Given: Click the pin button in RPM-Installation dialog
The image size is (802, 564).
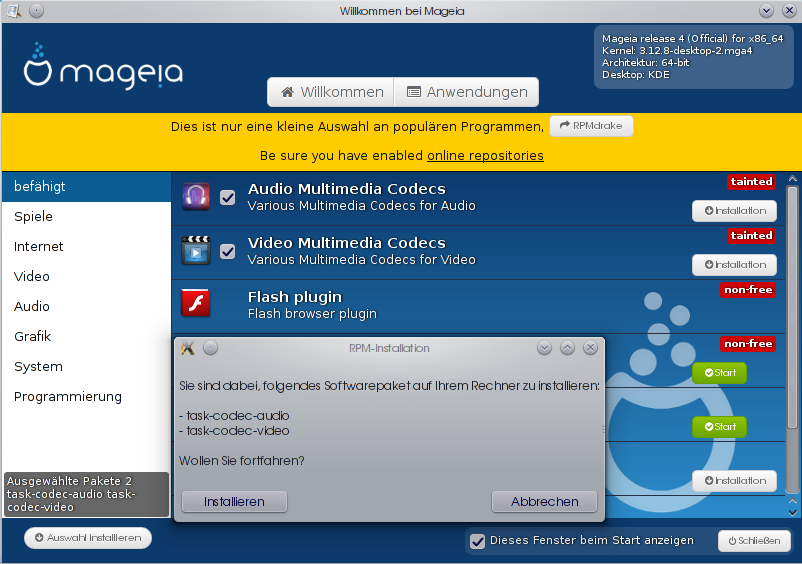Looking at the screenshot, I should [211, 348].
